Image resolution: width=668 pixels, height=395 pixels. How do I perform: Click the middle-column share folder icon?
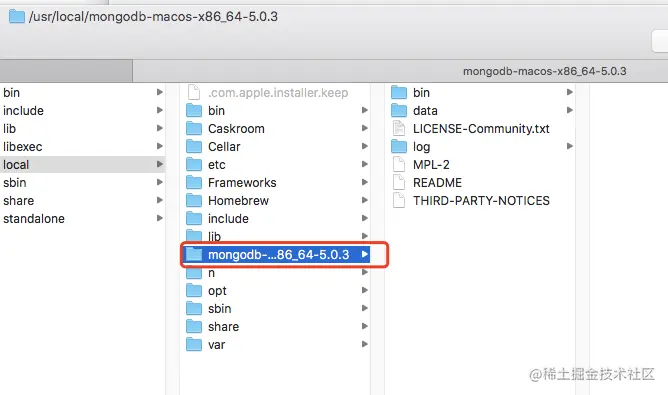point(194,326)
